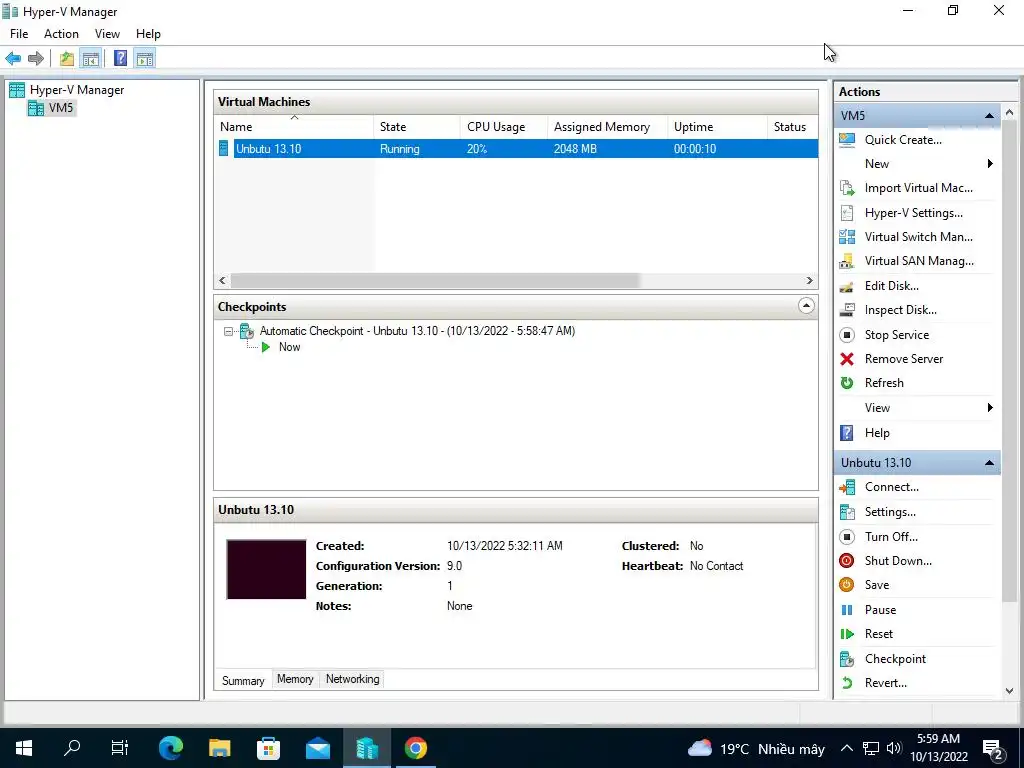This screenshot has height=768, width=1024.
Task: Sort by the Name column header
Action: click(x=294, y=127)
